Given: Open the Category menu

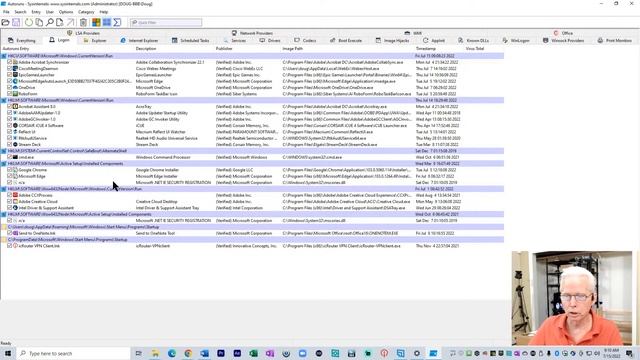Looking at the screenshot, I should point(86,12).
